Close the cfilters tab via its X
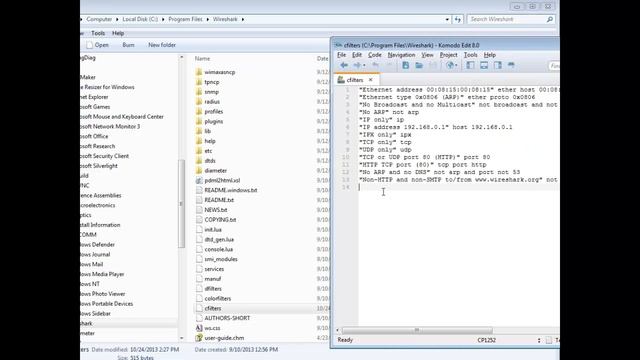 point(371,80)
